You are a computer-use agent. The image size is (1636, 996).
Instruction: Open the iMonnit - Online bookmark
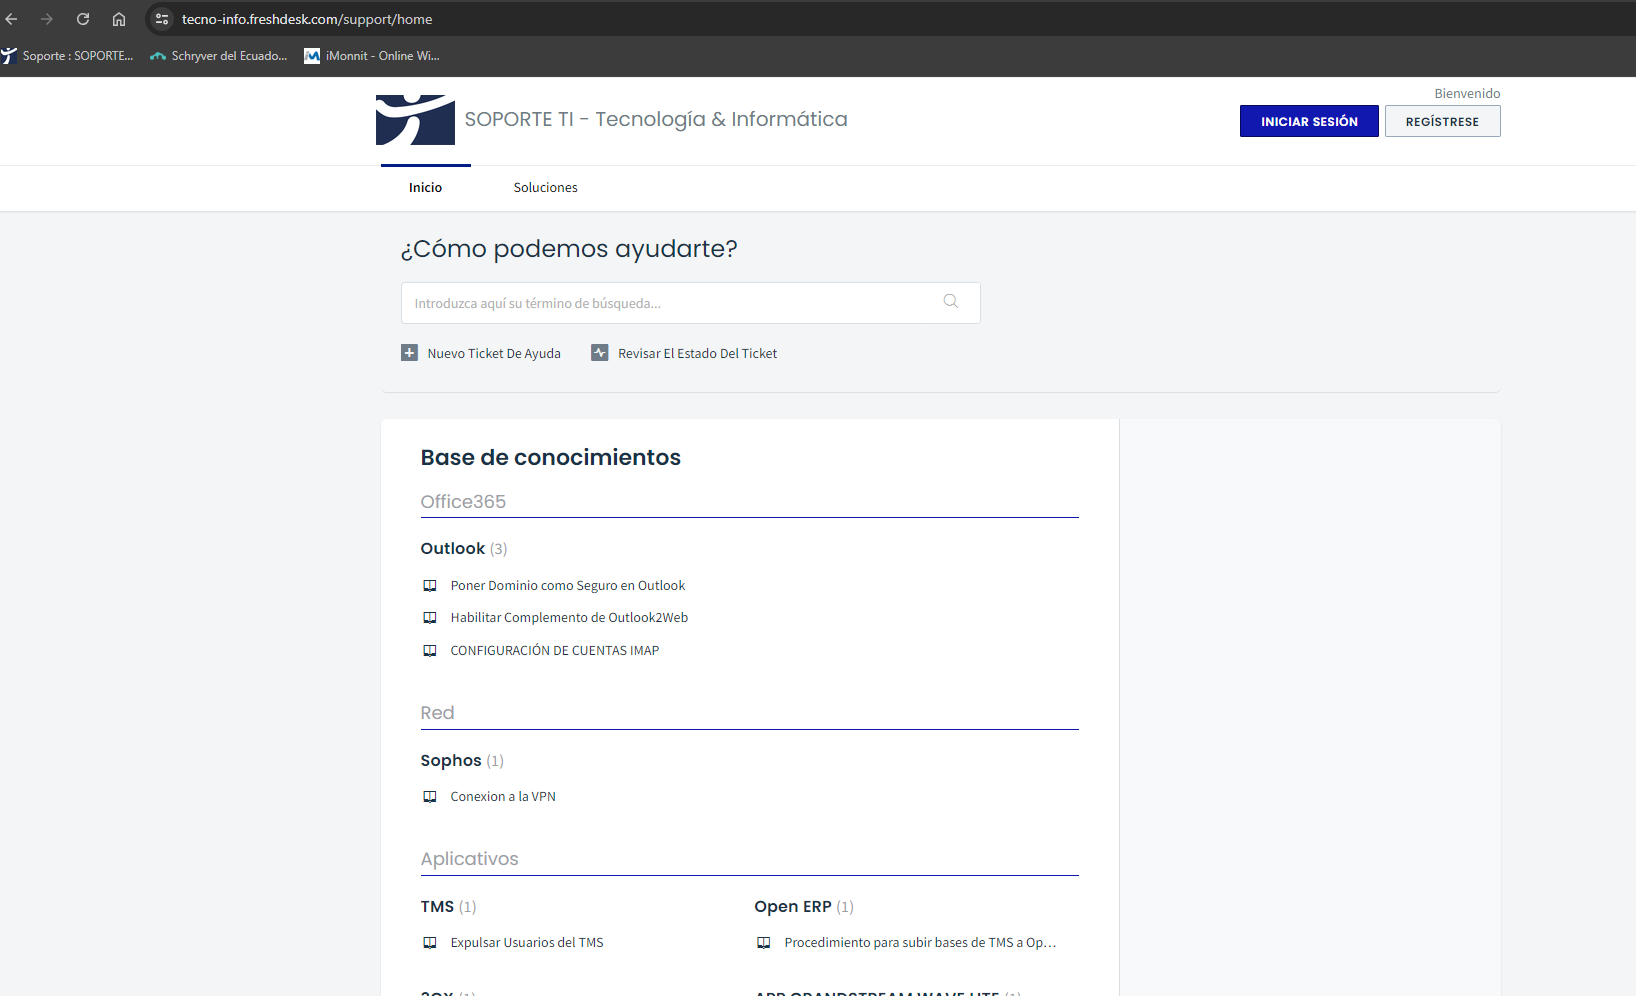372,56
